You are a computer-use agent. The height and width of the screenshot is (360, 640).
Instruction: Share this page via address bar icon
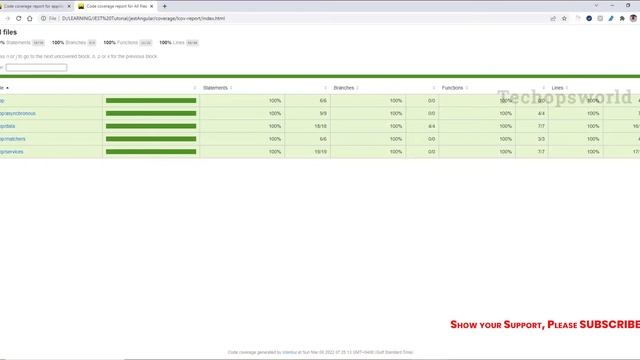point(553,18)
